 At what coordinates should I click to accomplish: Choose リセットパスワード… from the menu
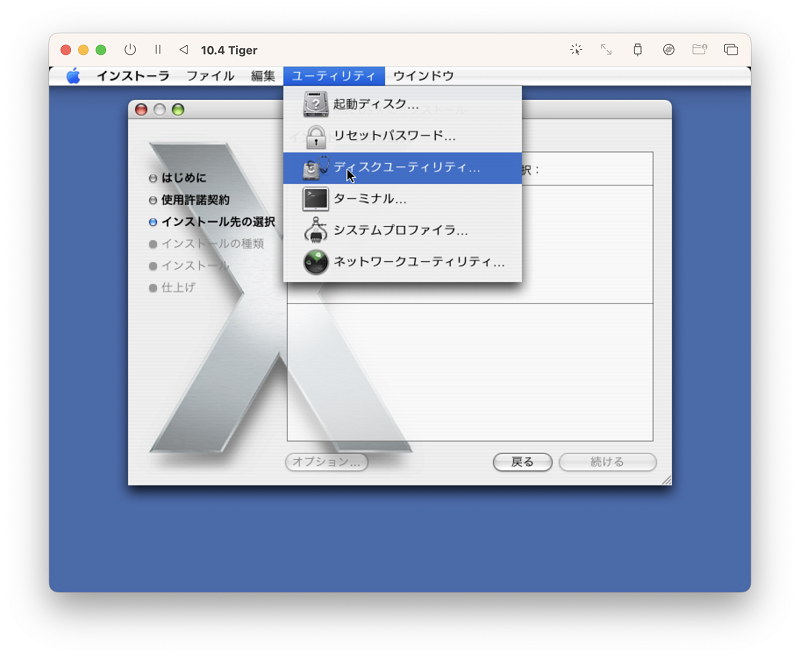point(403,136)
